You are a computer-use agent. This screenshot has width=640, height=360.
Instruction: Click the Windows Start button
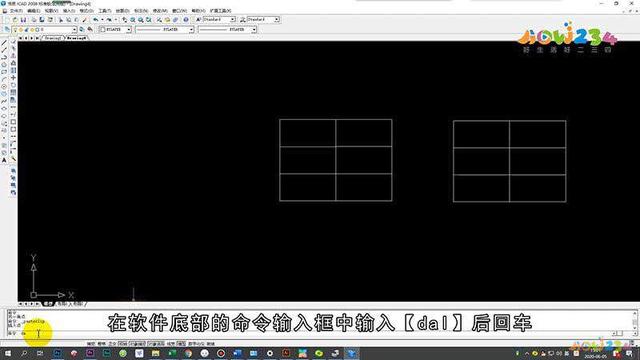click(8, 353)
